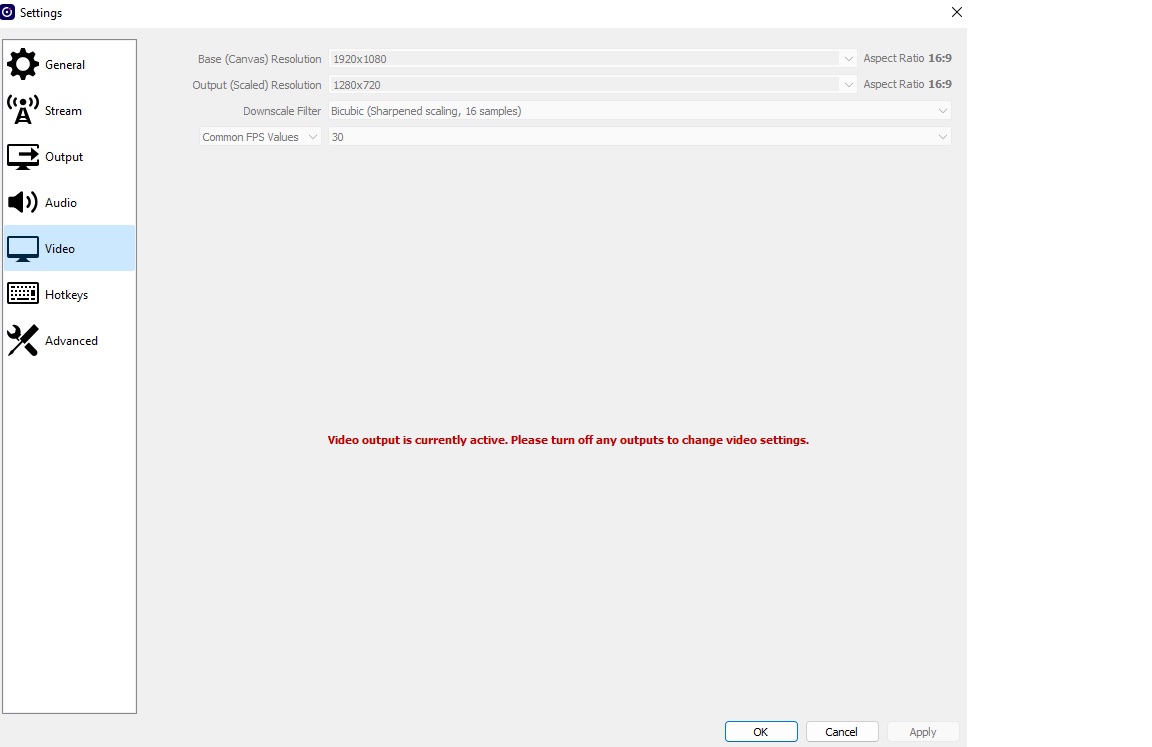Click the OBS logo in the title bar
The image size is (1152, 747).
tap(8, 13)
